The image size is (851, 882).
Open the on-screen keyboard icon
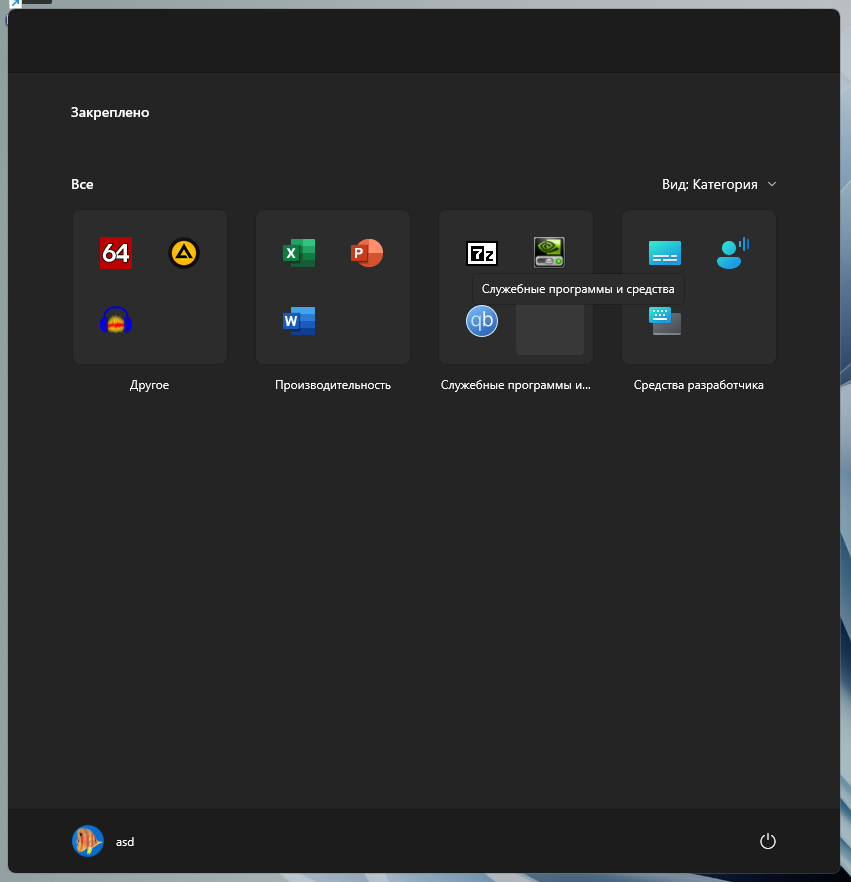click(665, 321)
